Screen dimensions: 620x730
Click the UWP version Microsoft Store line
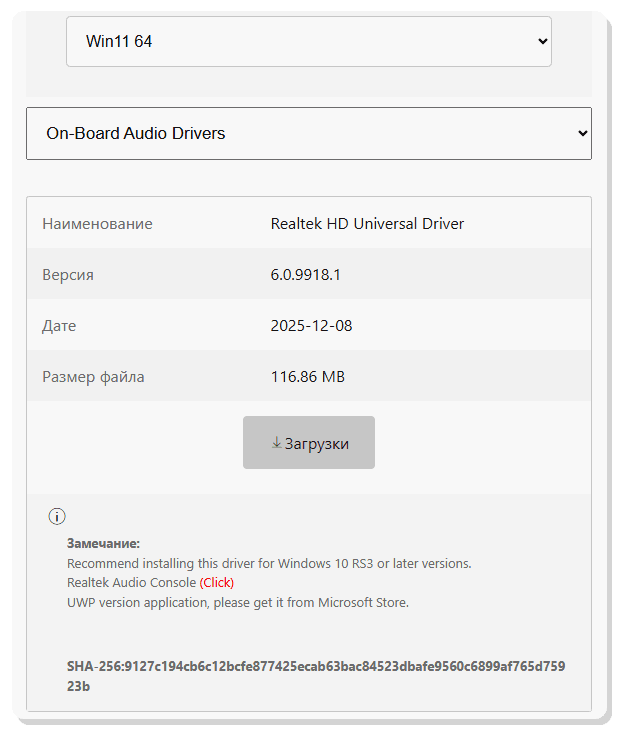click(237, 602)
